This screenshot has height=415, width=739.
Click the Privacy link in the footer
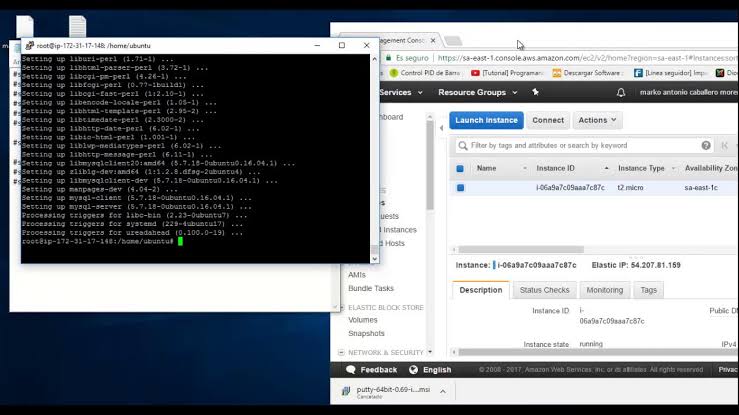[x=728, y=370]
